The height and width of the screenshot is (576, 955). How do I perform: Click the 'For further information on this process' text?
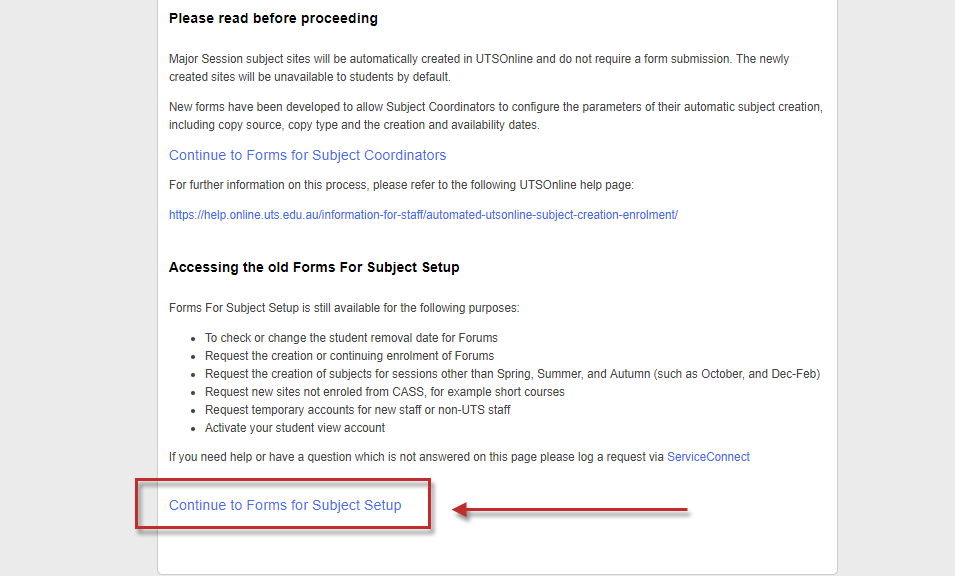(x=401, y=185)
